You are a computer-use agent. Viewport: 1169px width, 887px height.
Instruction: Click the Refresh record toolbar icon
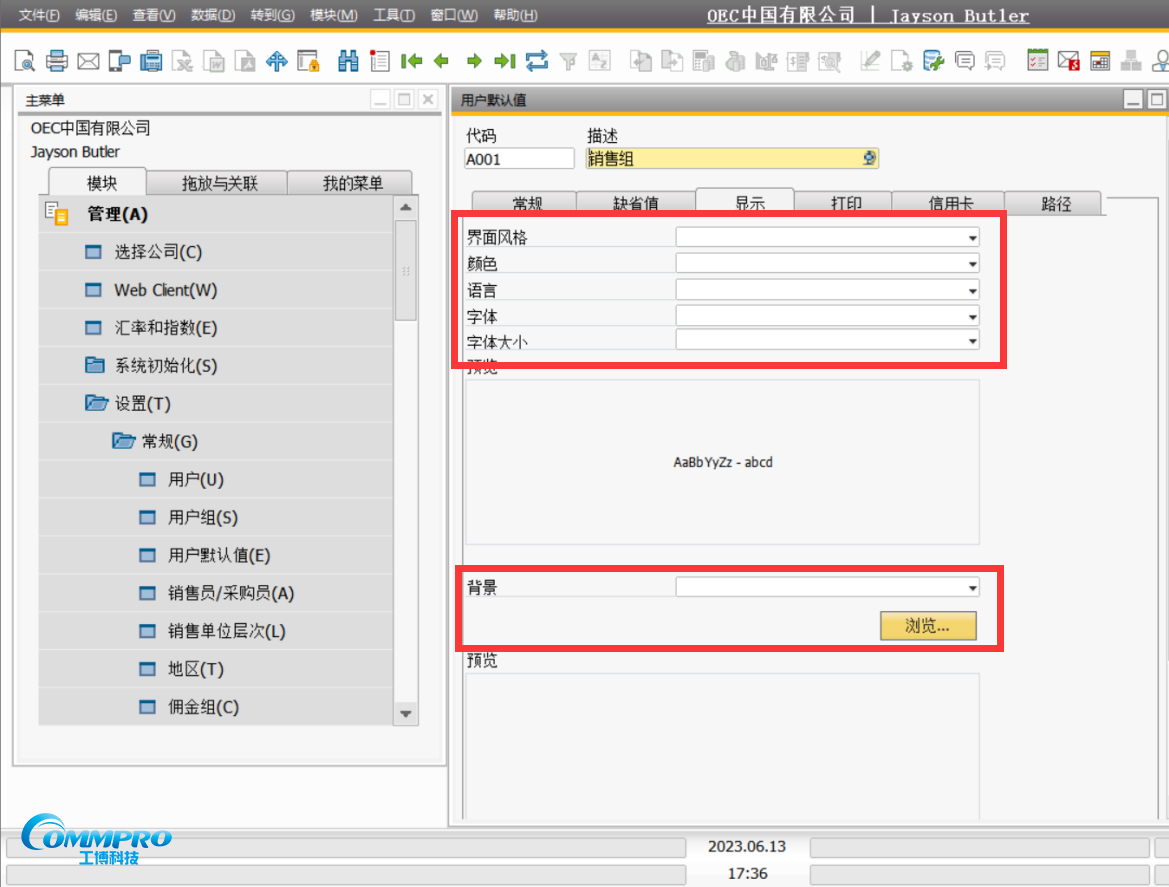tap(537, 61)
